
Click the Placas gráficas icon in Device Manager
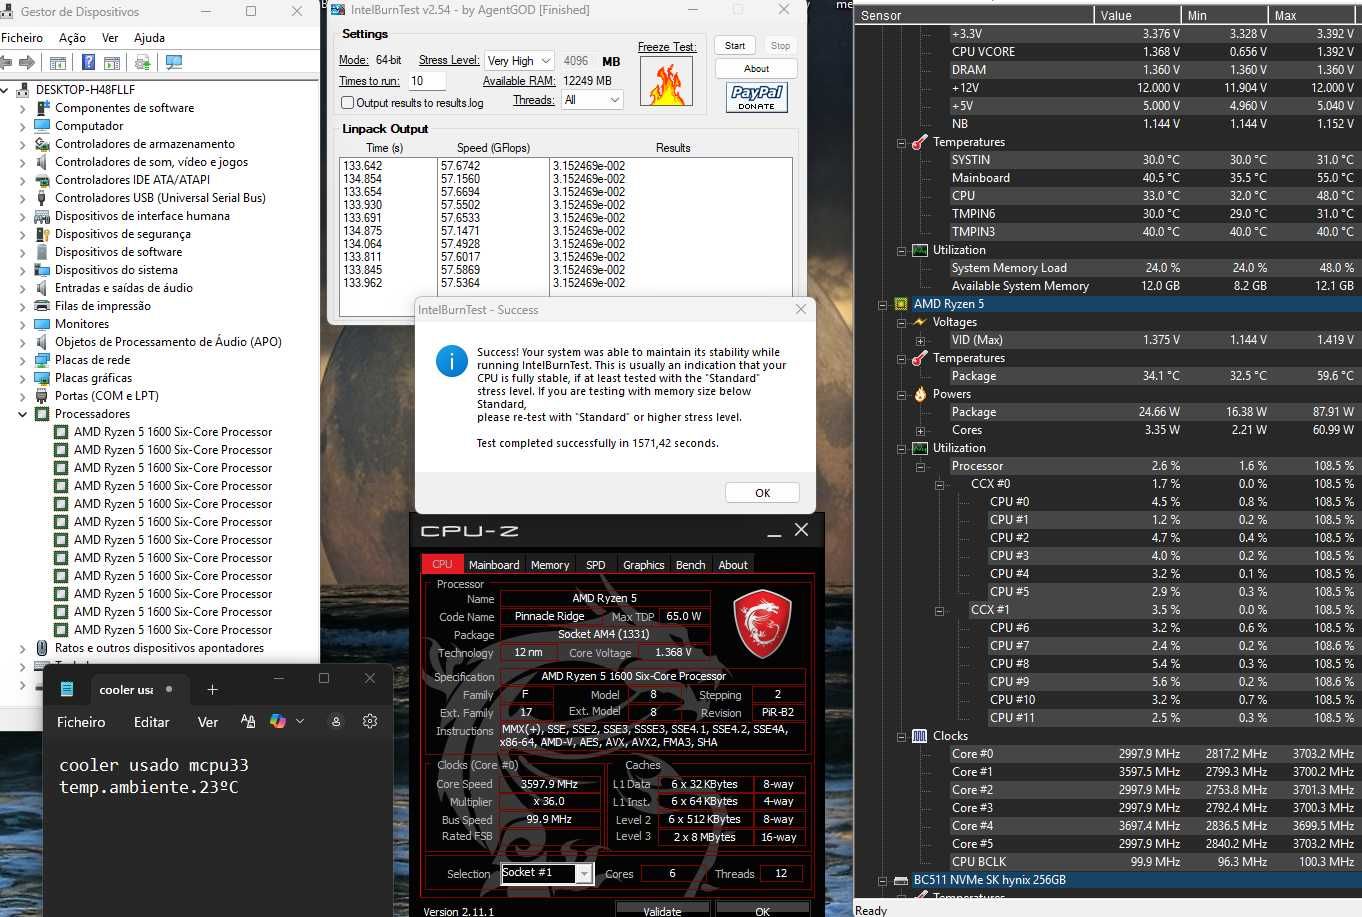point(42,378)
